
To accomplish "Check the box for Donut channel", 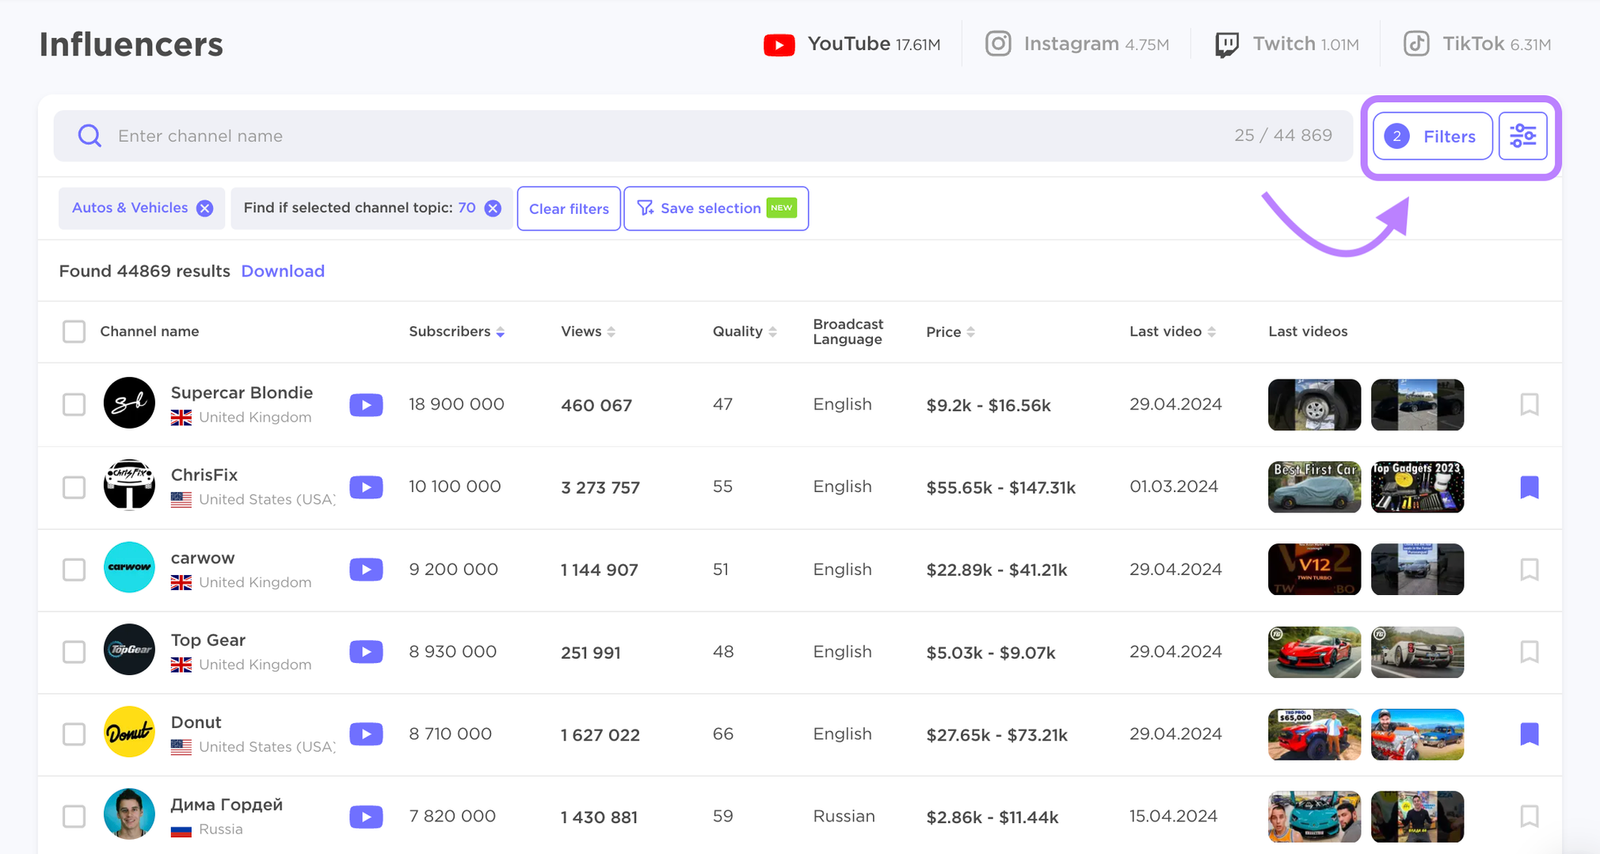I will pos(74,734).
